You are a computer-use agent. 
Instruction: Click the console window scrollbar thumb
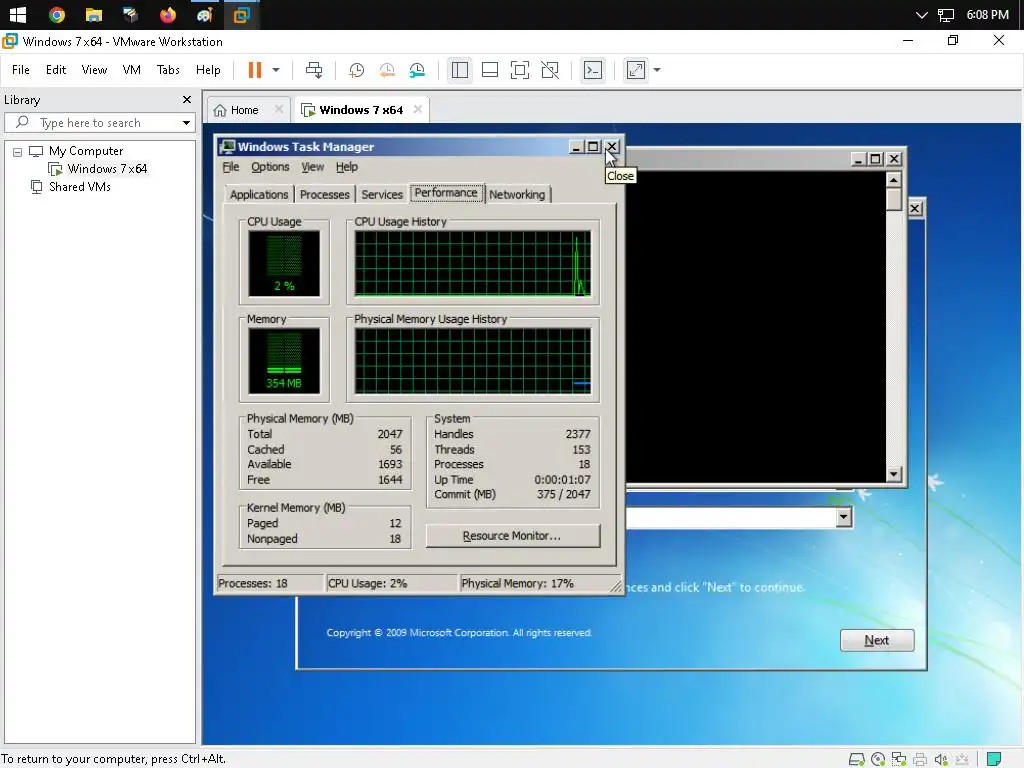(894, 199)
